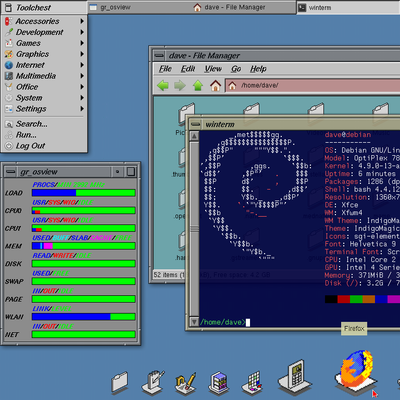
Task: Expand the Development submenu arrow
Action: click(82, 32)
